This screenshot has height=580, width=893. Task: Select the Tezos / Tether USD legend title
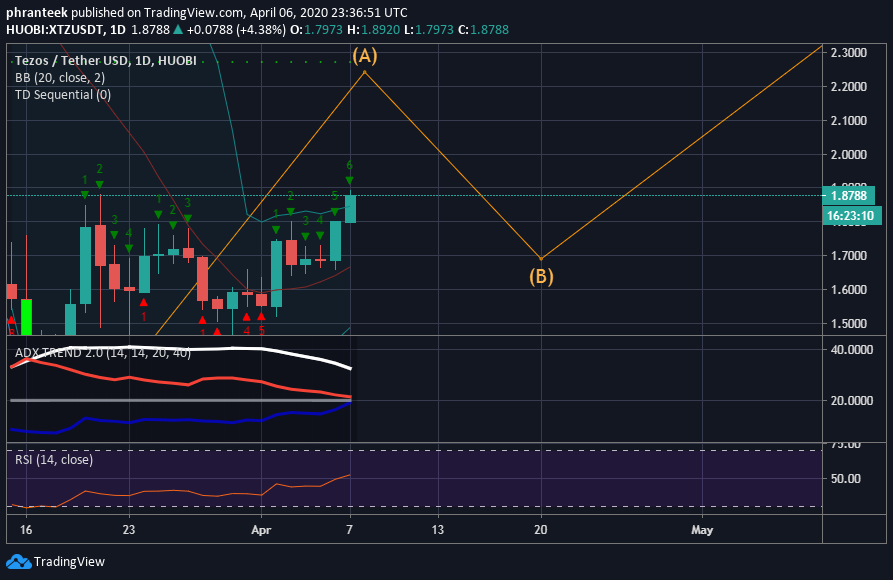coord(106,60)
